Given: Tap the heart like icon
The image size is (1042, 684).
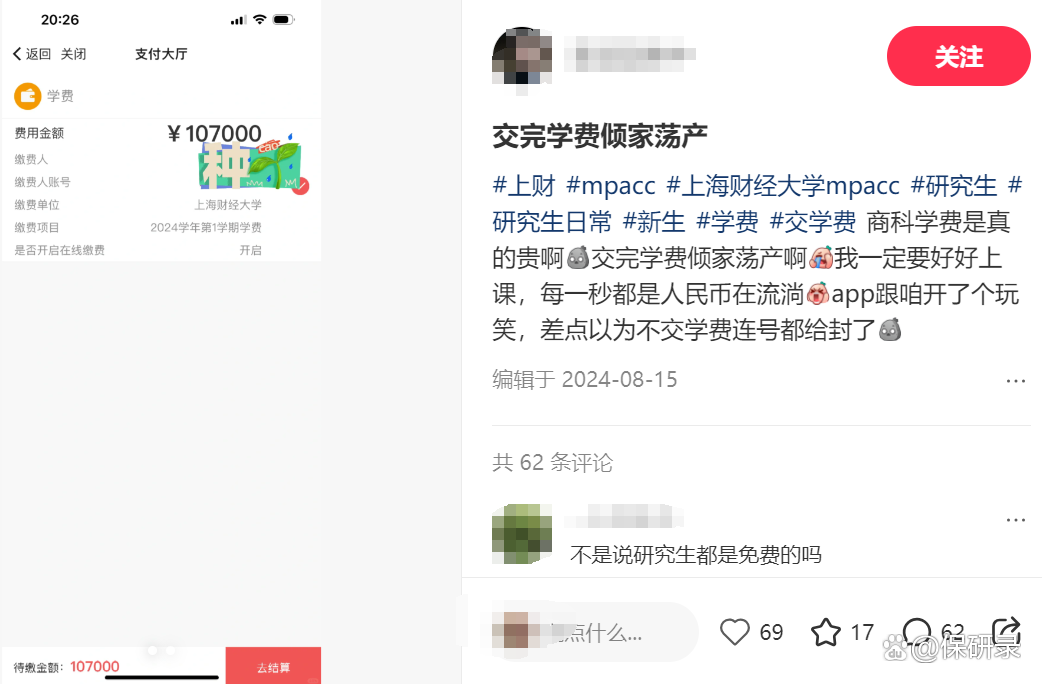Looking at the screenshot, I should pyautogui.click(x=734, y=631).
